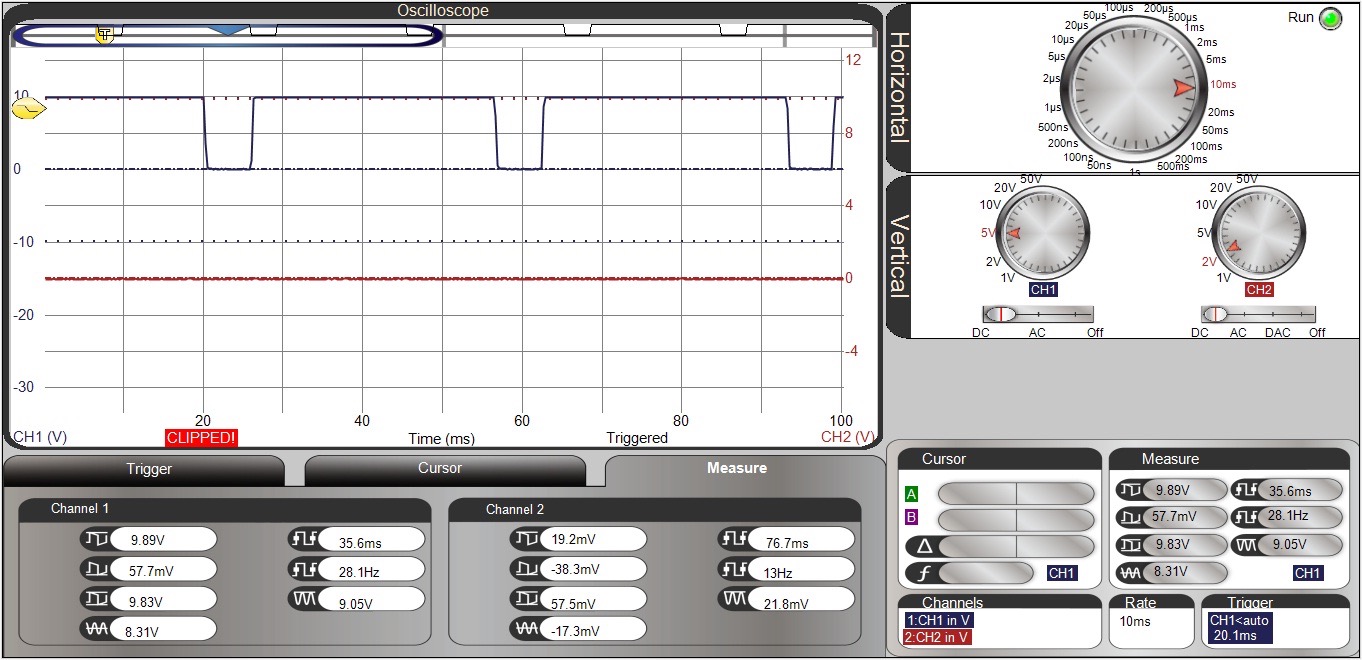Select 5ms on the Horizontal dial
The image size is (1362, 660).
[1217, 60]
